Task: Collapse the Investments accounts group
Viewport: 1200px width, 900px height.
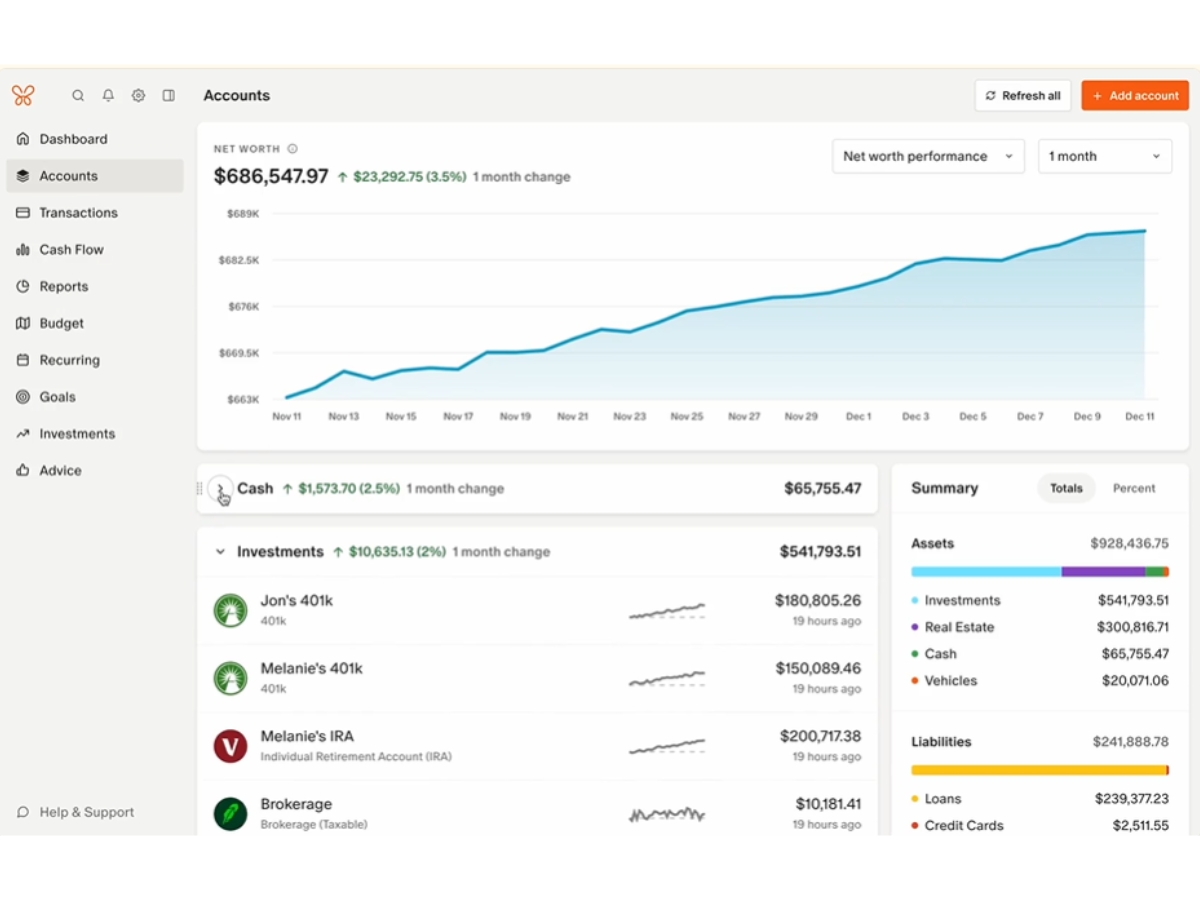Action: click(221, 552)
